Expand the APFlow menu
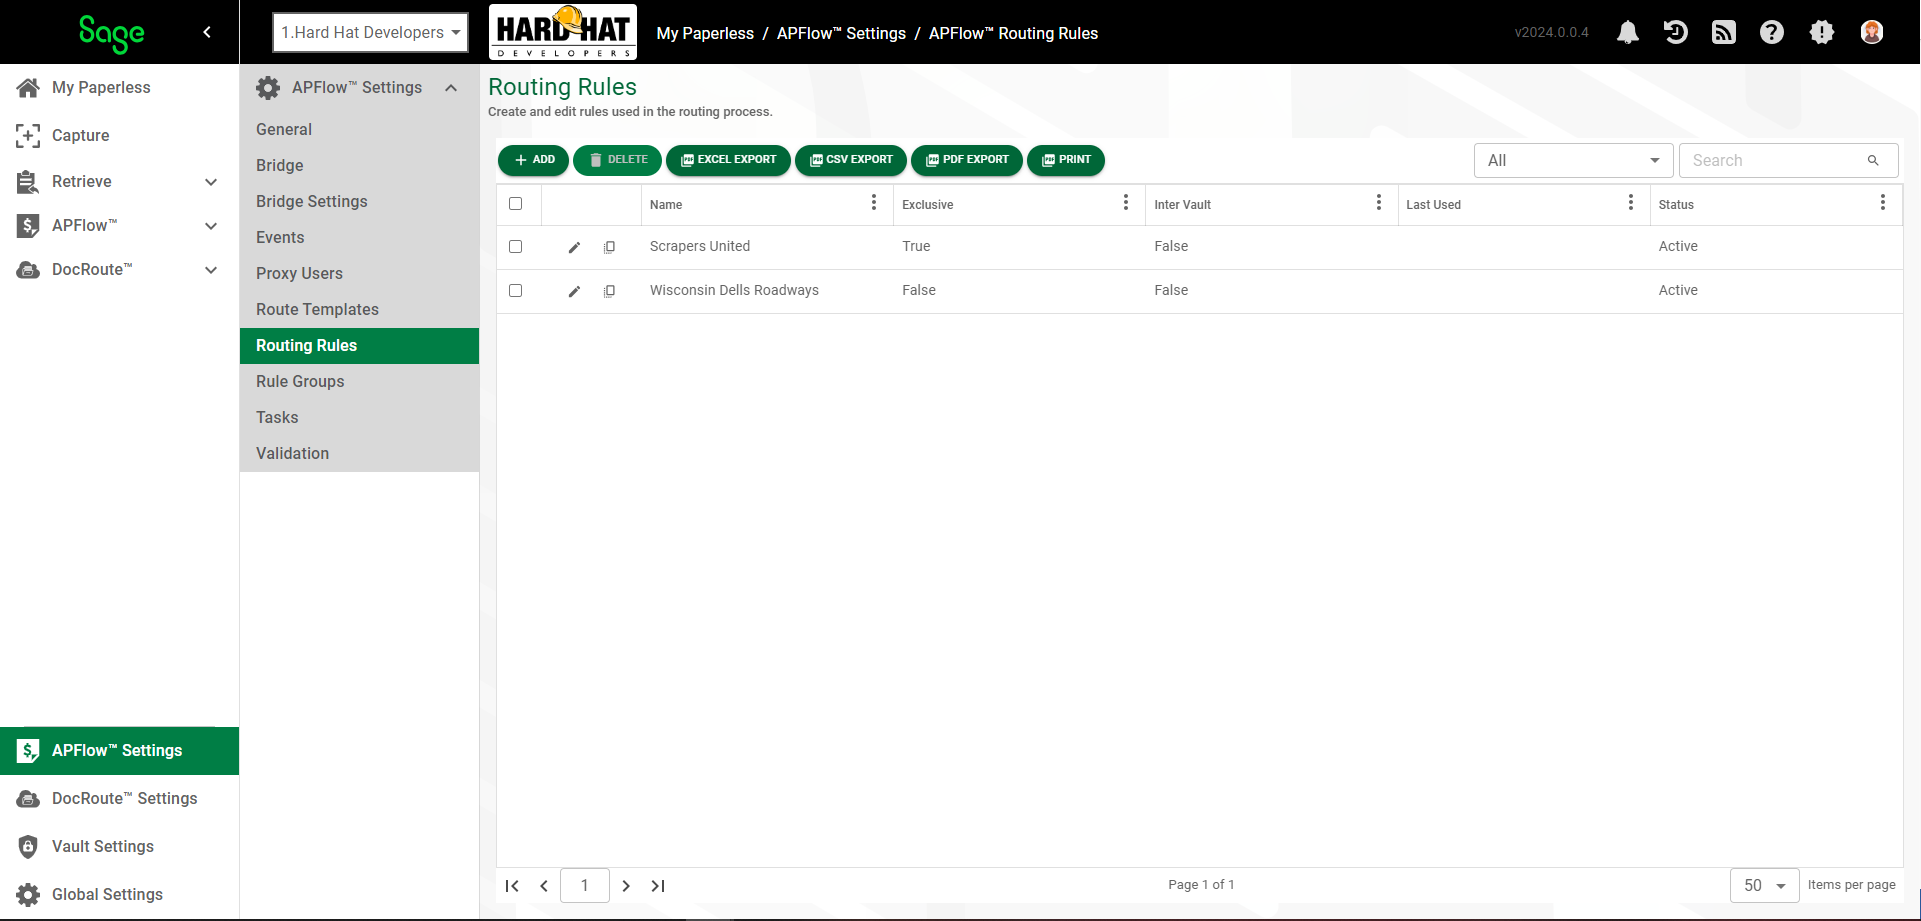This screenshot has width=1921, height=921. tap(211, 226)
